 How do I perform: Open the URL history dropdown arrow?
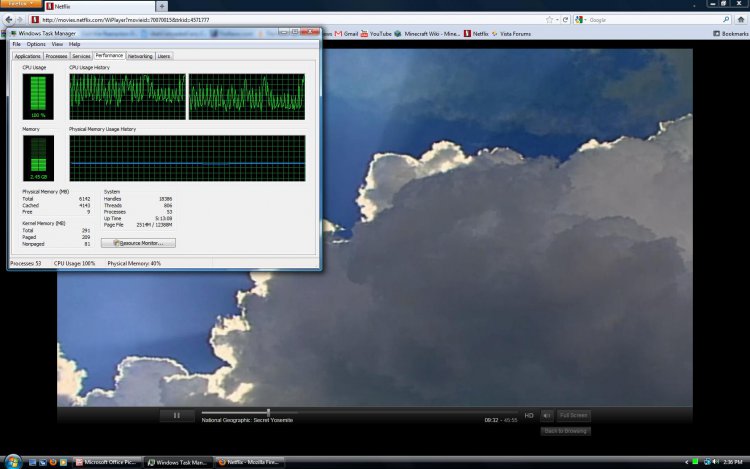(557, 20)
